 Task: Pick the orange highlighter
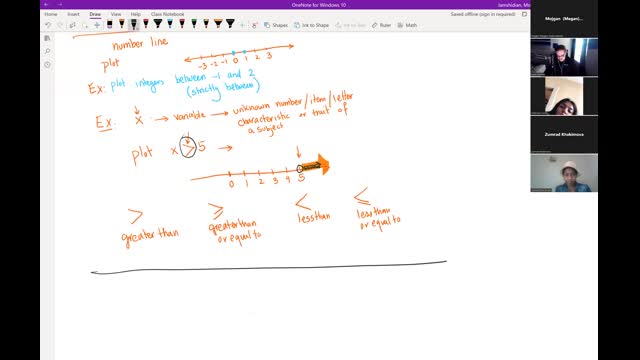point(218,24)
